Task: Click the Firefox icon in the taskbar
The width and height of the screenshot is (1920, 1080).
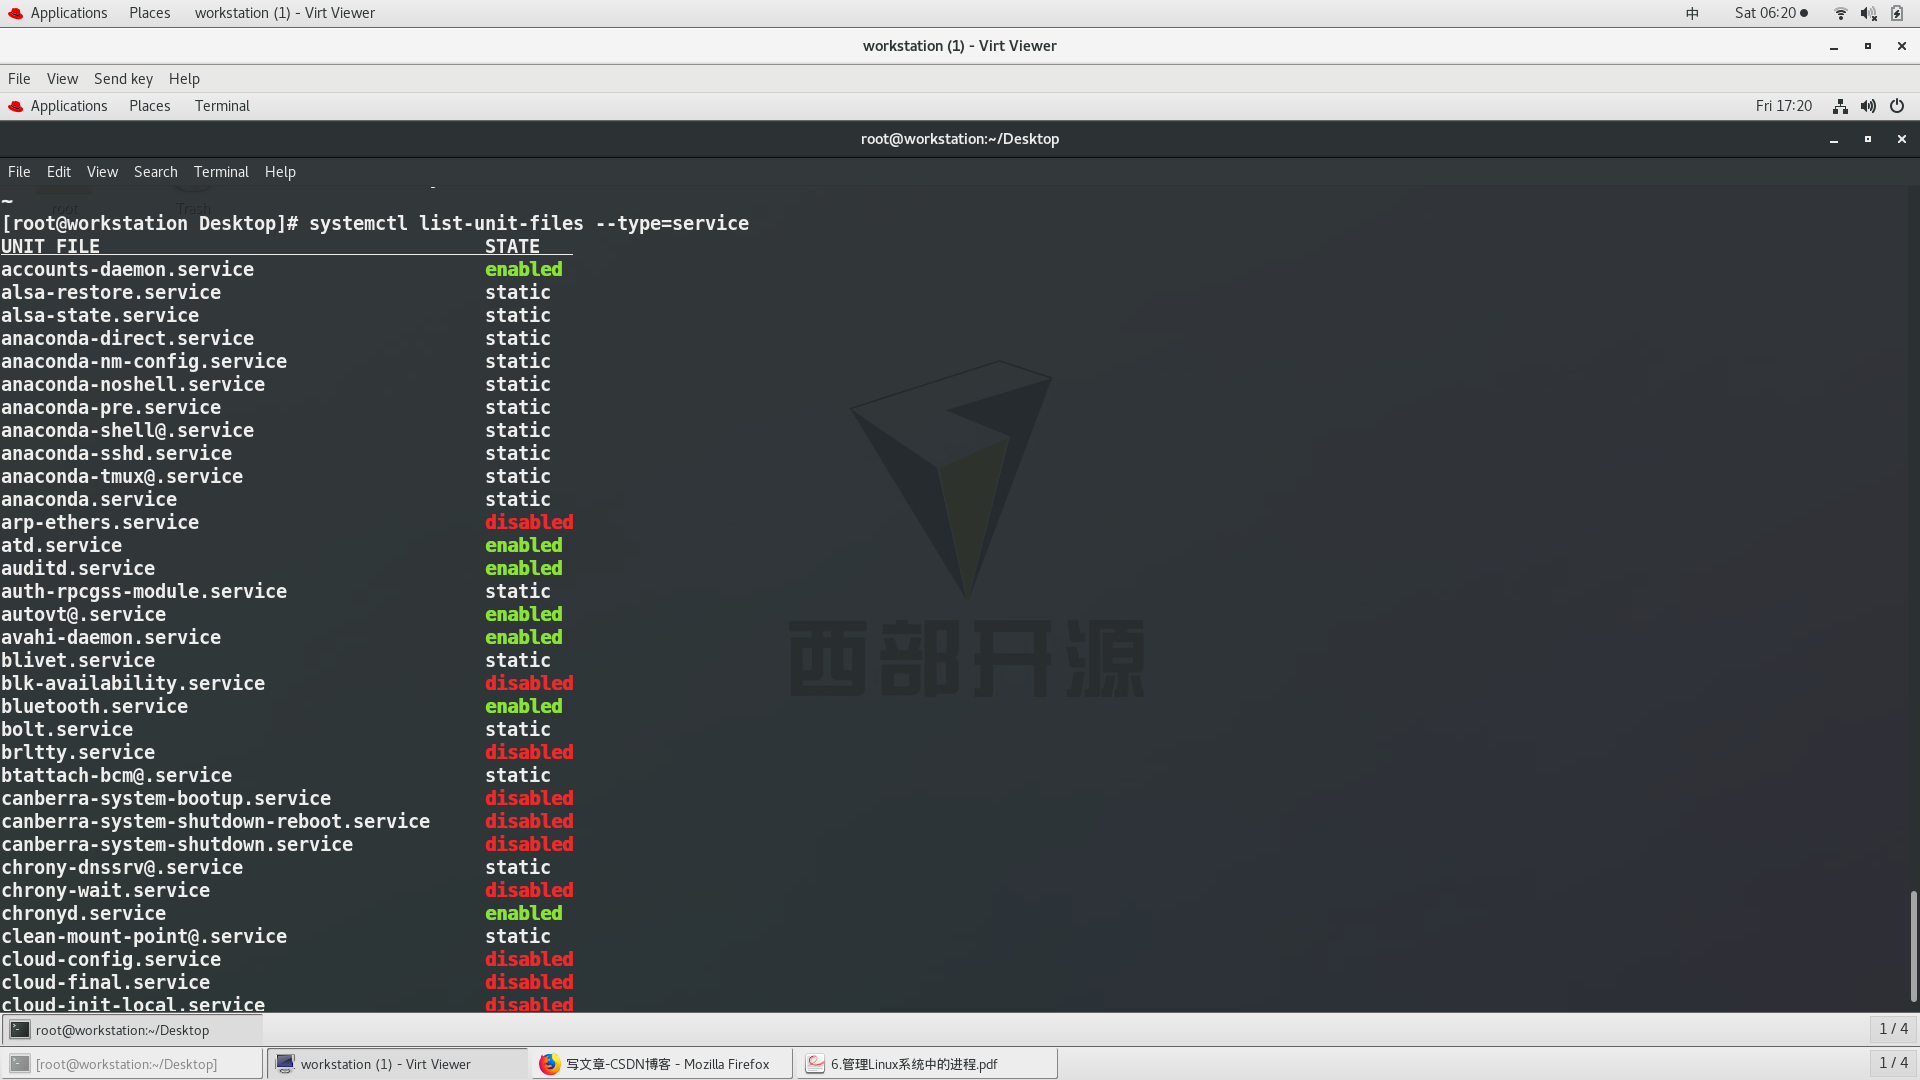Action: (549, 1064)
